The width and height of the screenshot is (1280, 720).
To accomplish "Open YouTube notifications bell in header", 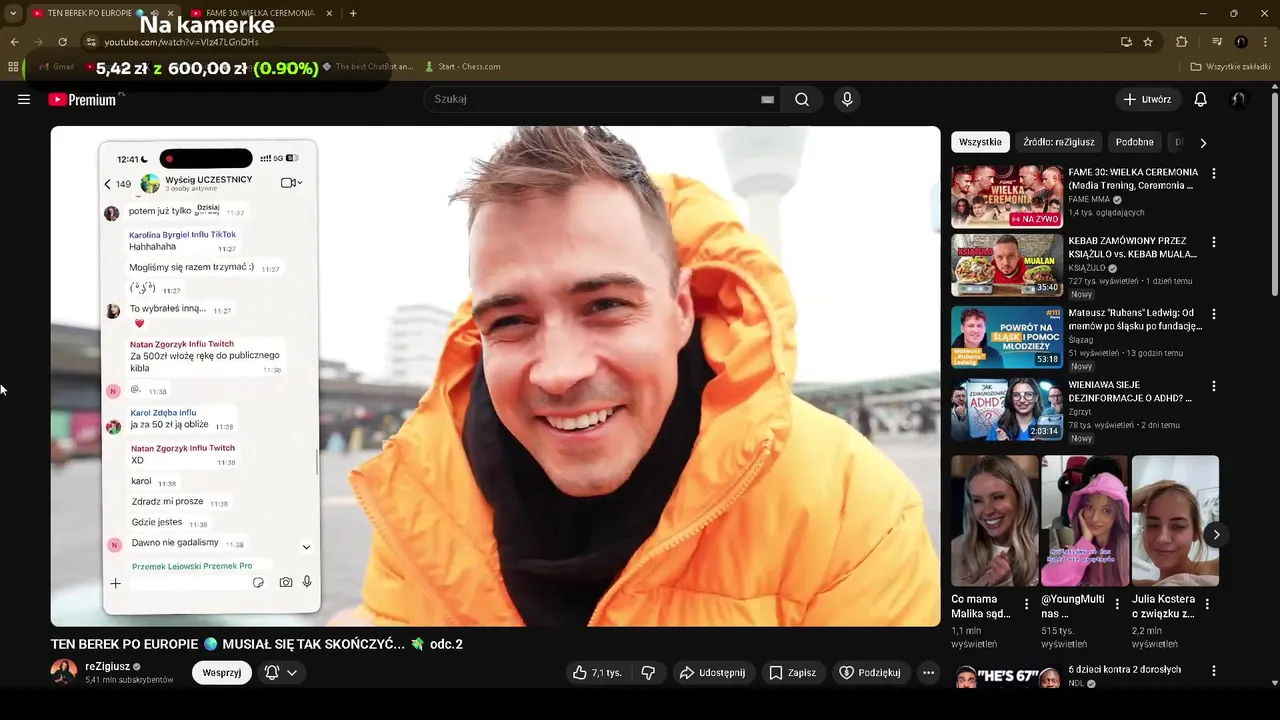I will 1201,99.
